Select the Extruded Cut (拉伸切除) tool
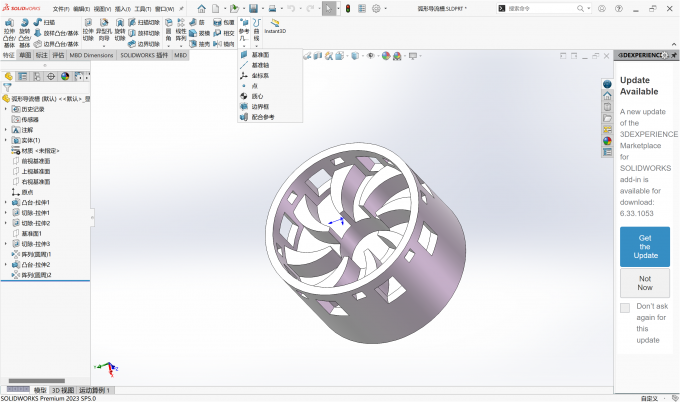 click(x=88, y=30)
